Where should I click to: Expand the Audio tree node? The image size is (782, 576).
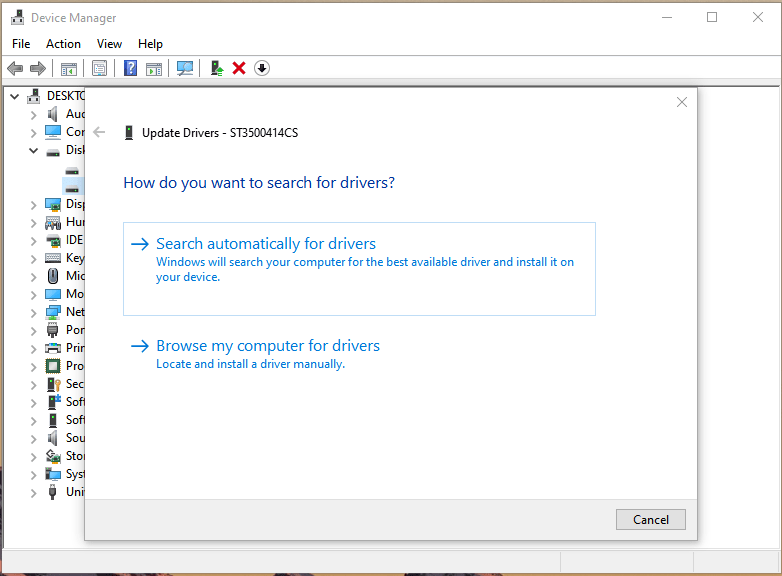33,115
